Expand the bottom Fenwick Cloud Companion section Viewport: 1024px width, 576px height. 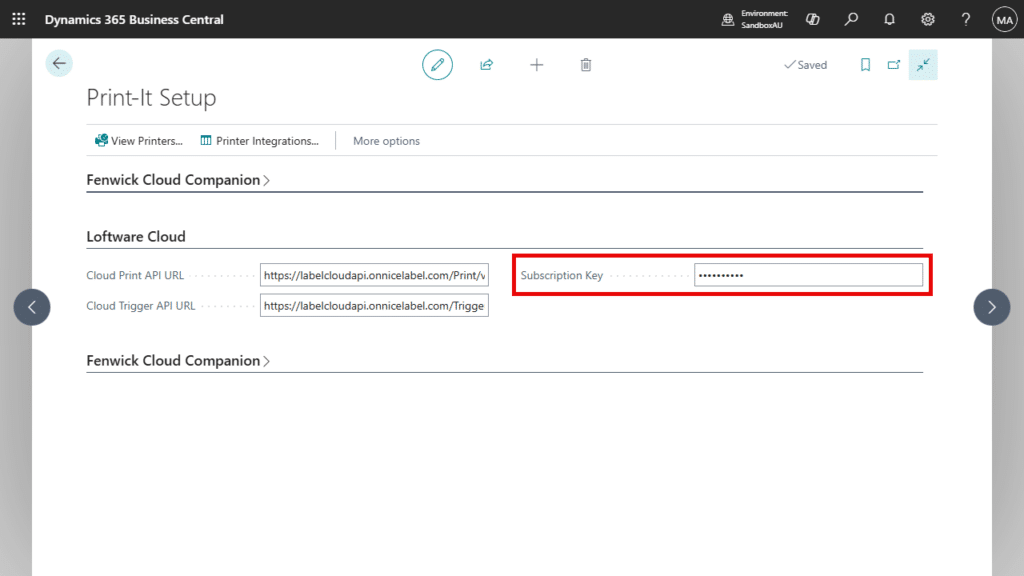coord(178,360)
